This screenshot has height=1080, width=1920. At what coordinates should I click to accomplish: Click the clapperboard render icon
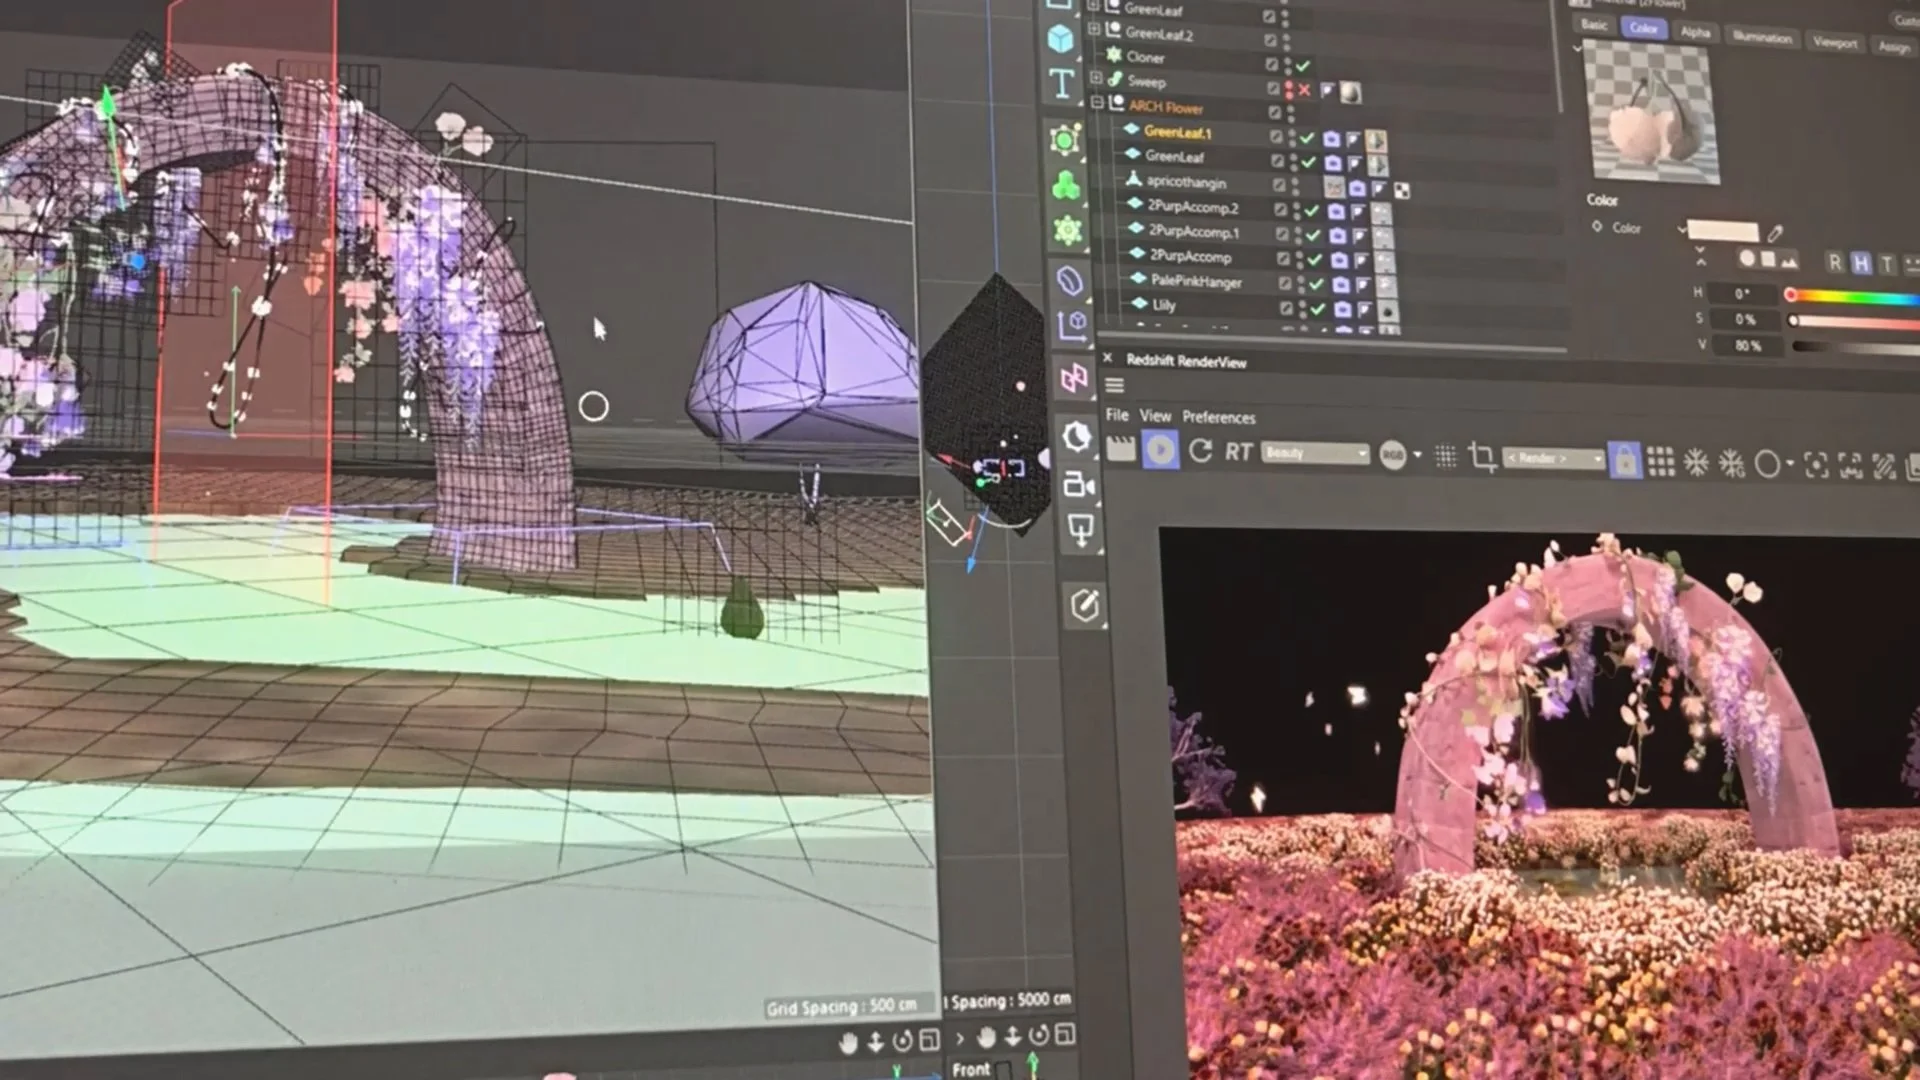pos(1121,450)
